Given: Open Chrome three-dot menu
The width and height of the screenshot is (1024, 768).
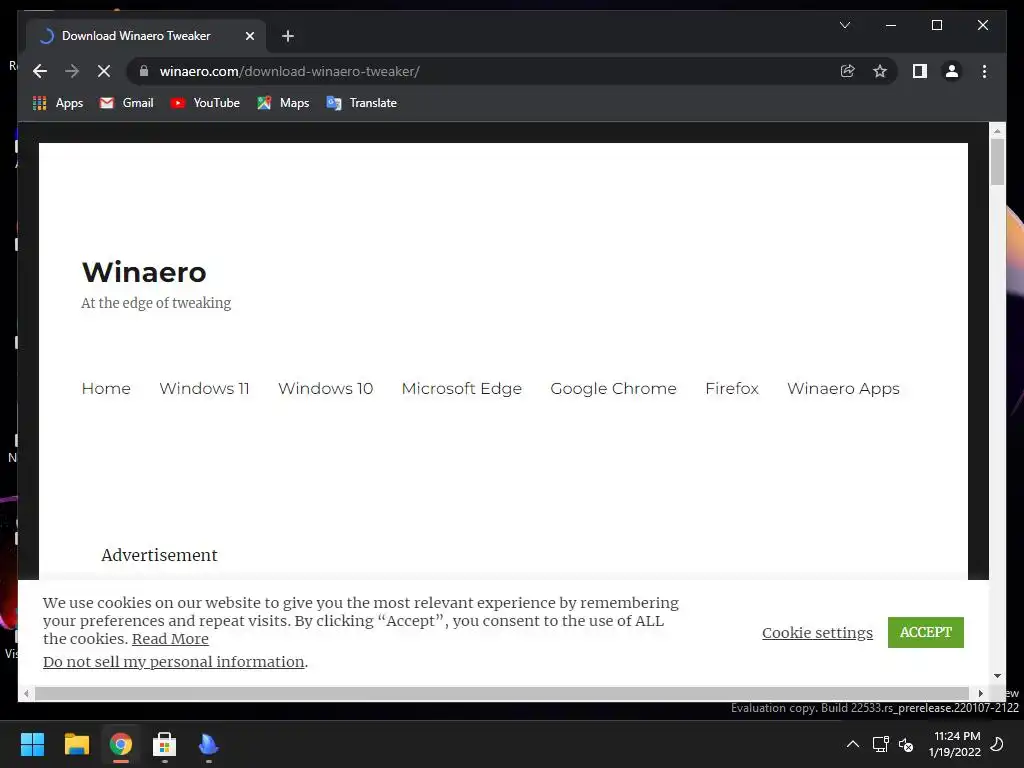Looking at the screenshot, I should 984,71.
